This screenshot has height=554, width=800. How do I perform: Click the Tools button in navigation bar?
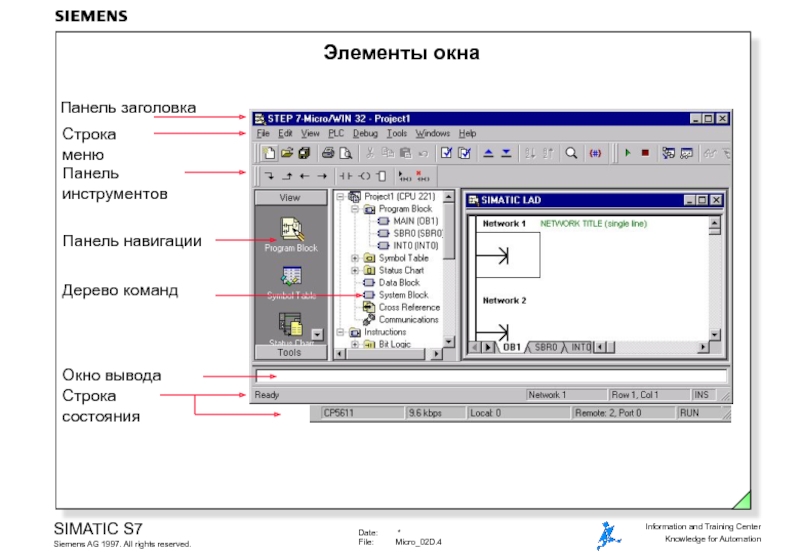pyautogui.click(x=289, y=352)
